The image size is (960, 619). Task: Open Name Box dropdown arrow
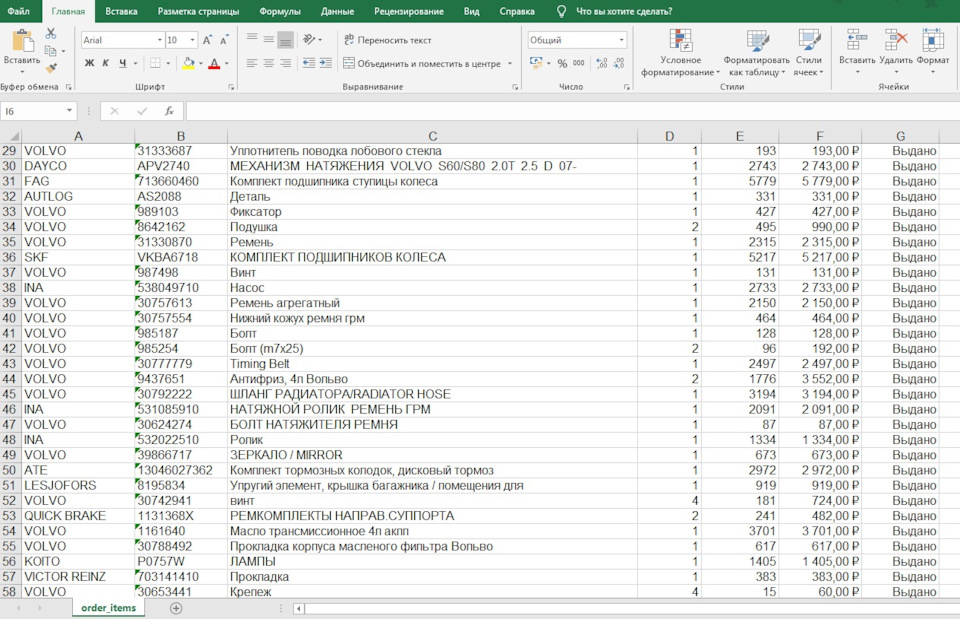pyautogui.click(x=69, y=111)
